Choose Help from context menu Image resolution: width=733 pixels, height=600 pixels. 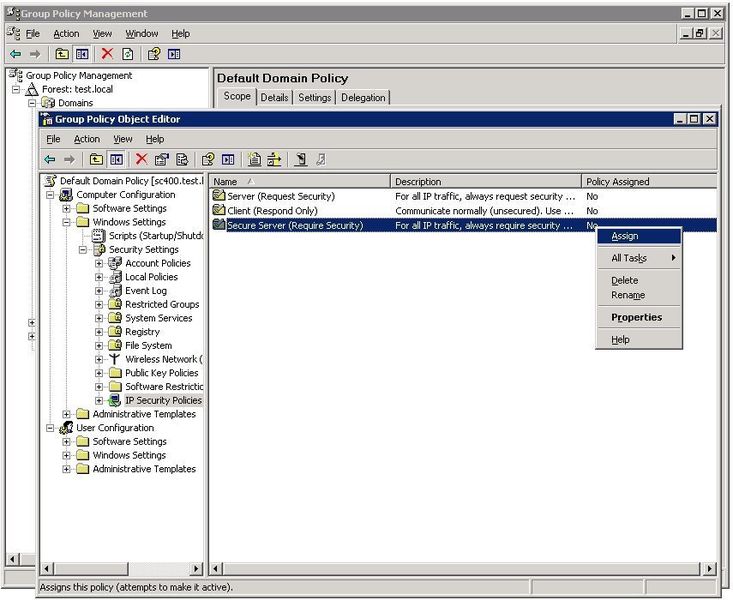click(639, 340)
